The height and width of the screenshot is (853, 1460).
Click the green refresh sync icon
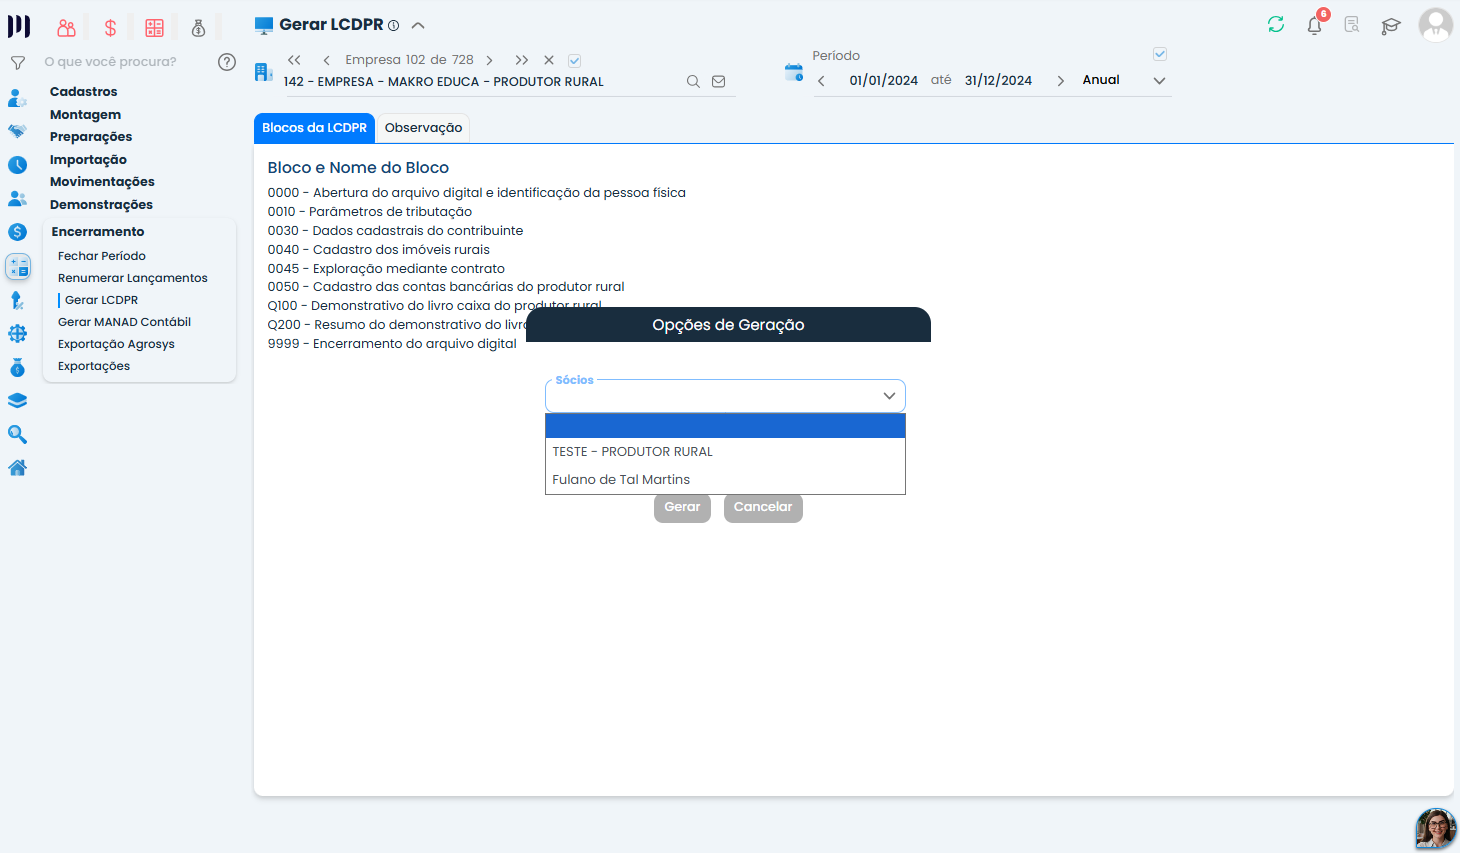click(1276, 24)
